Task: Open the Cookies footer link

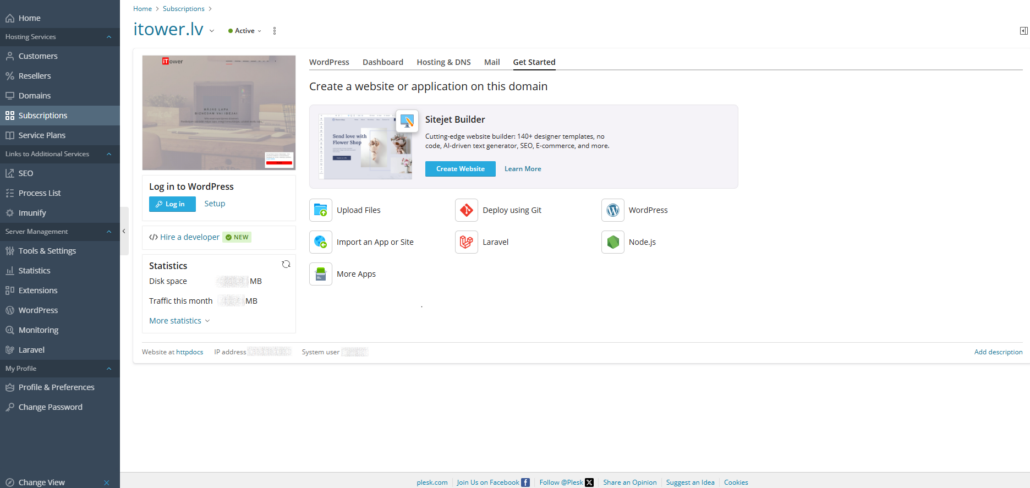Action: pyautogui.click(x=736, y=483)
